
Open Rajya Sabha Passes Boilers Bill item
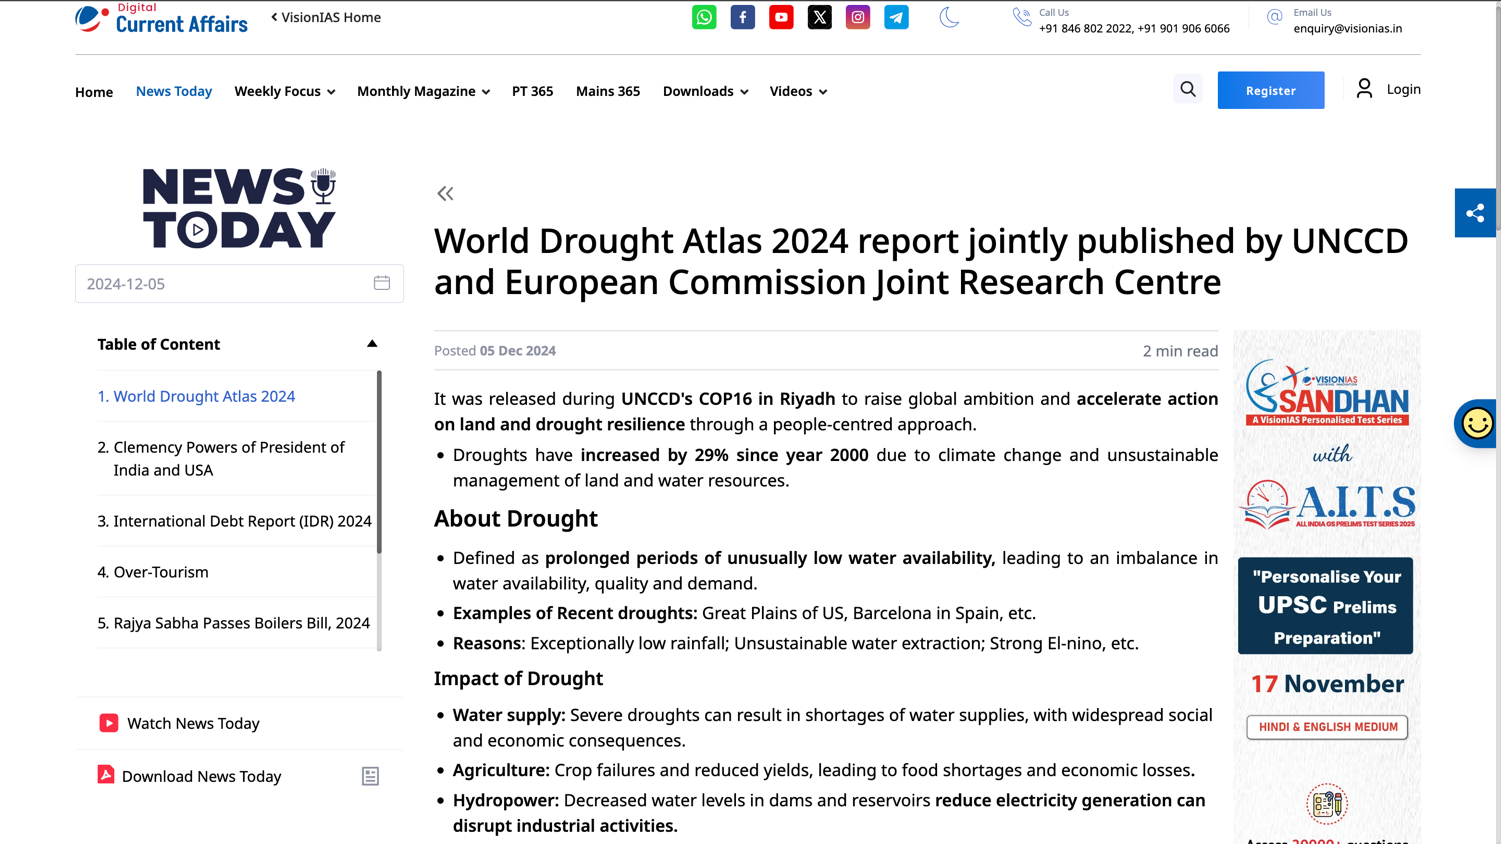[234, 623]
